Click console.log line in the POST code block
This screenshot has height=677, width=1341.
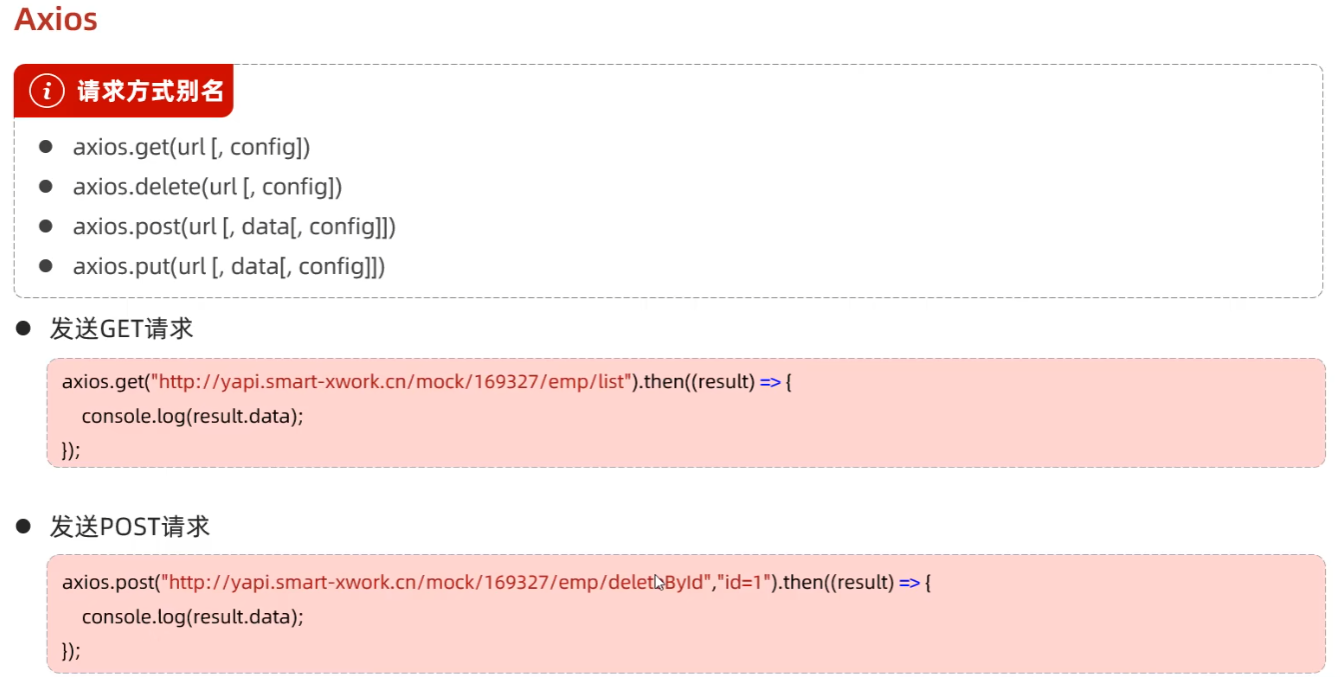click(x=192, y=616)
